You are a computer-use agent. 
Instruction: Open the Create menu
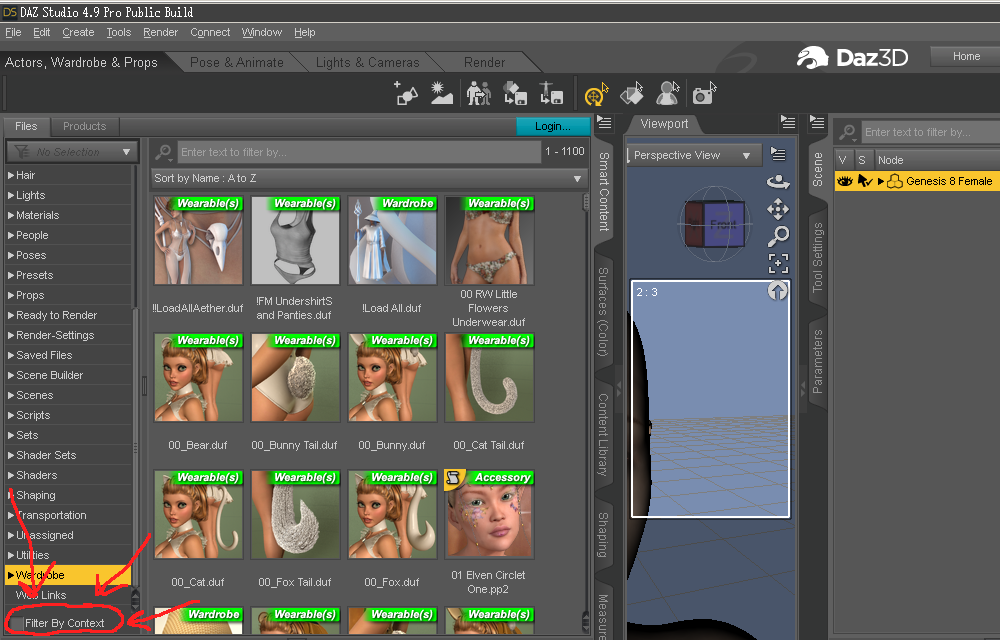[x=78, y=32]
